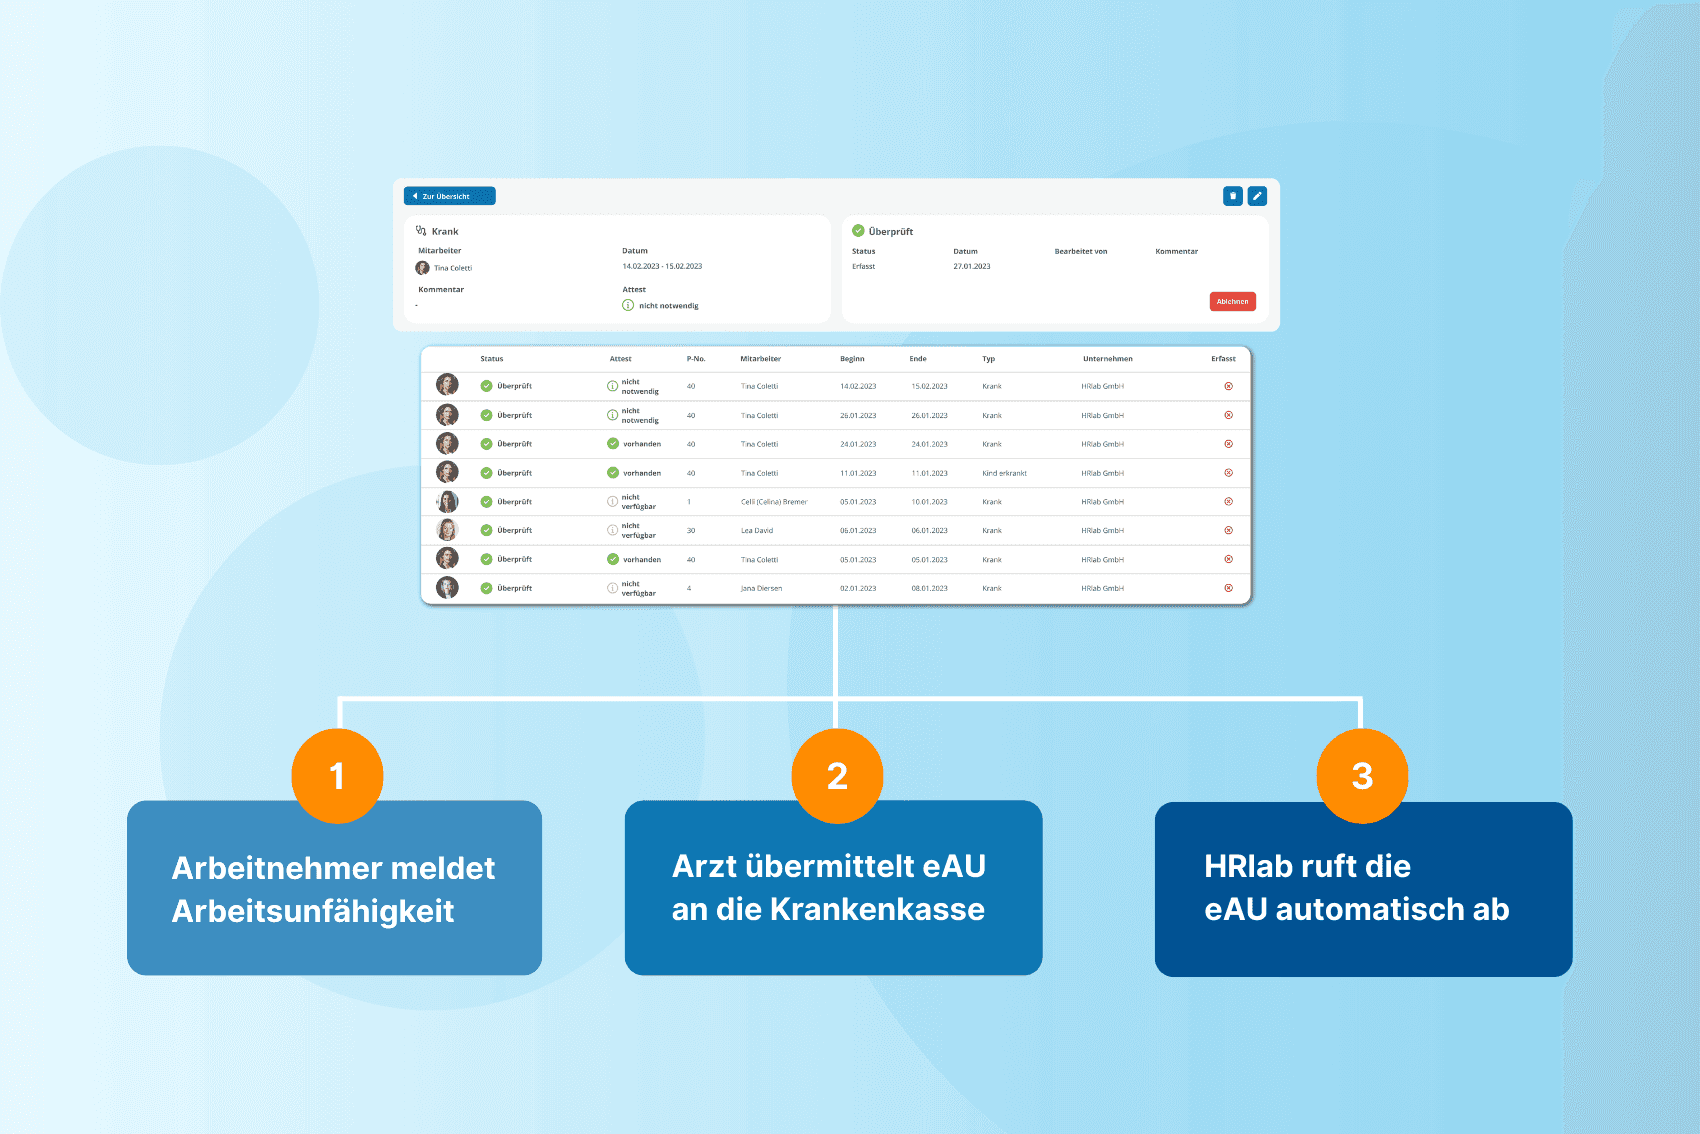Click the pencil edit icon
The image size is (1700, 1134).
(x=1257, y=196)
